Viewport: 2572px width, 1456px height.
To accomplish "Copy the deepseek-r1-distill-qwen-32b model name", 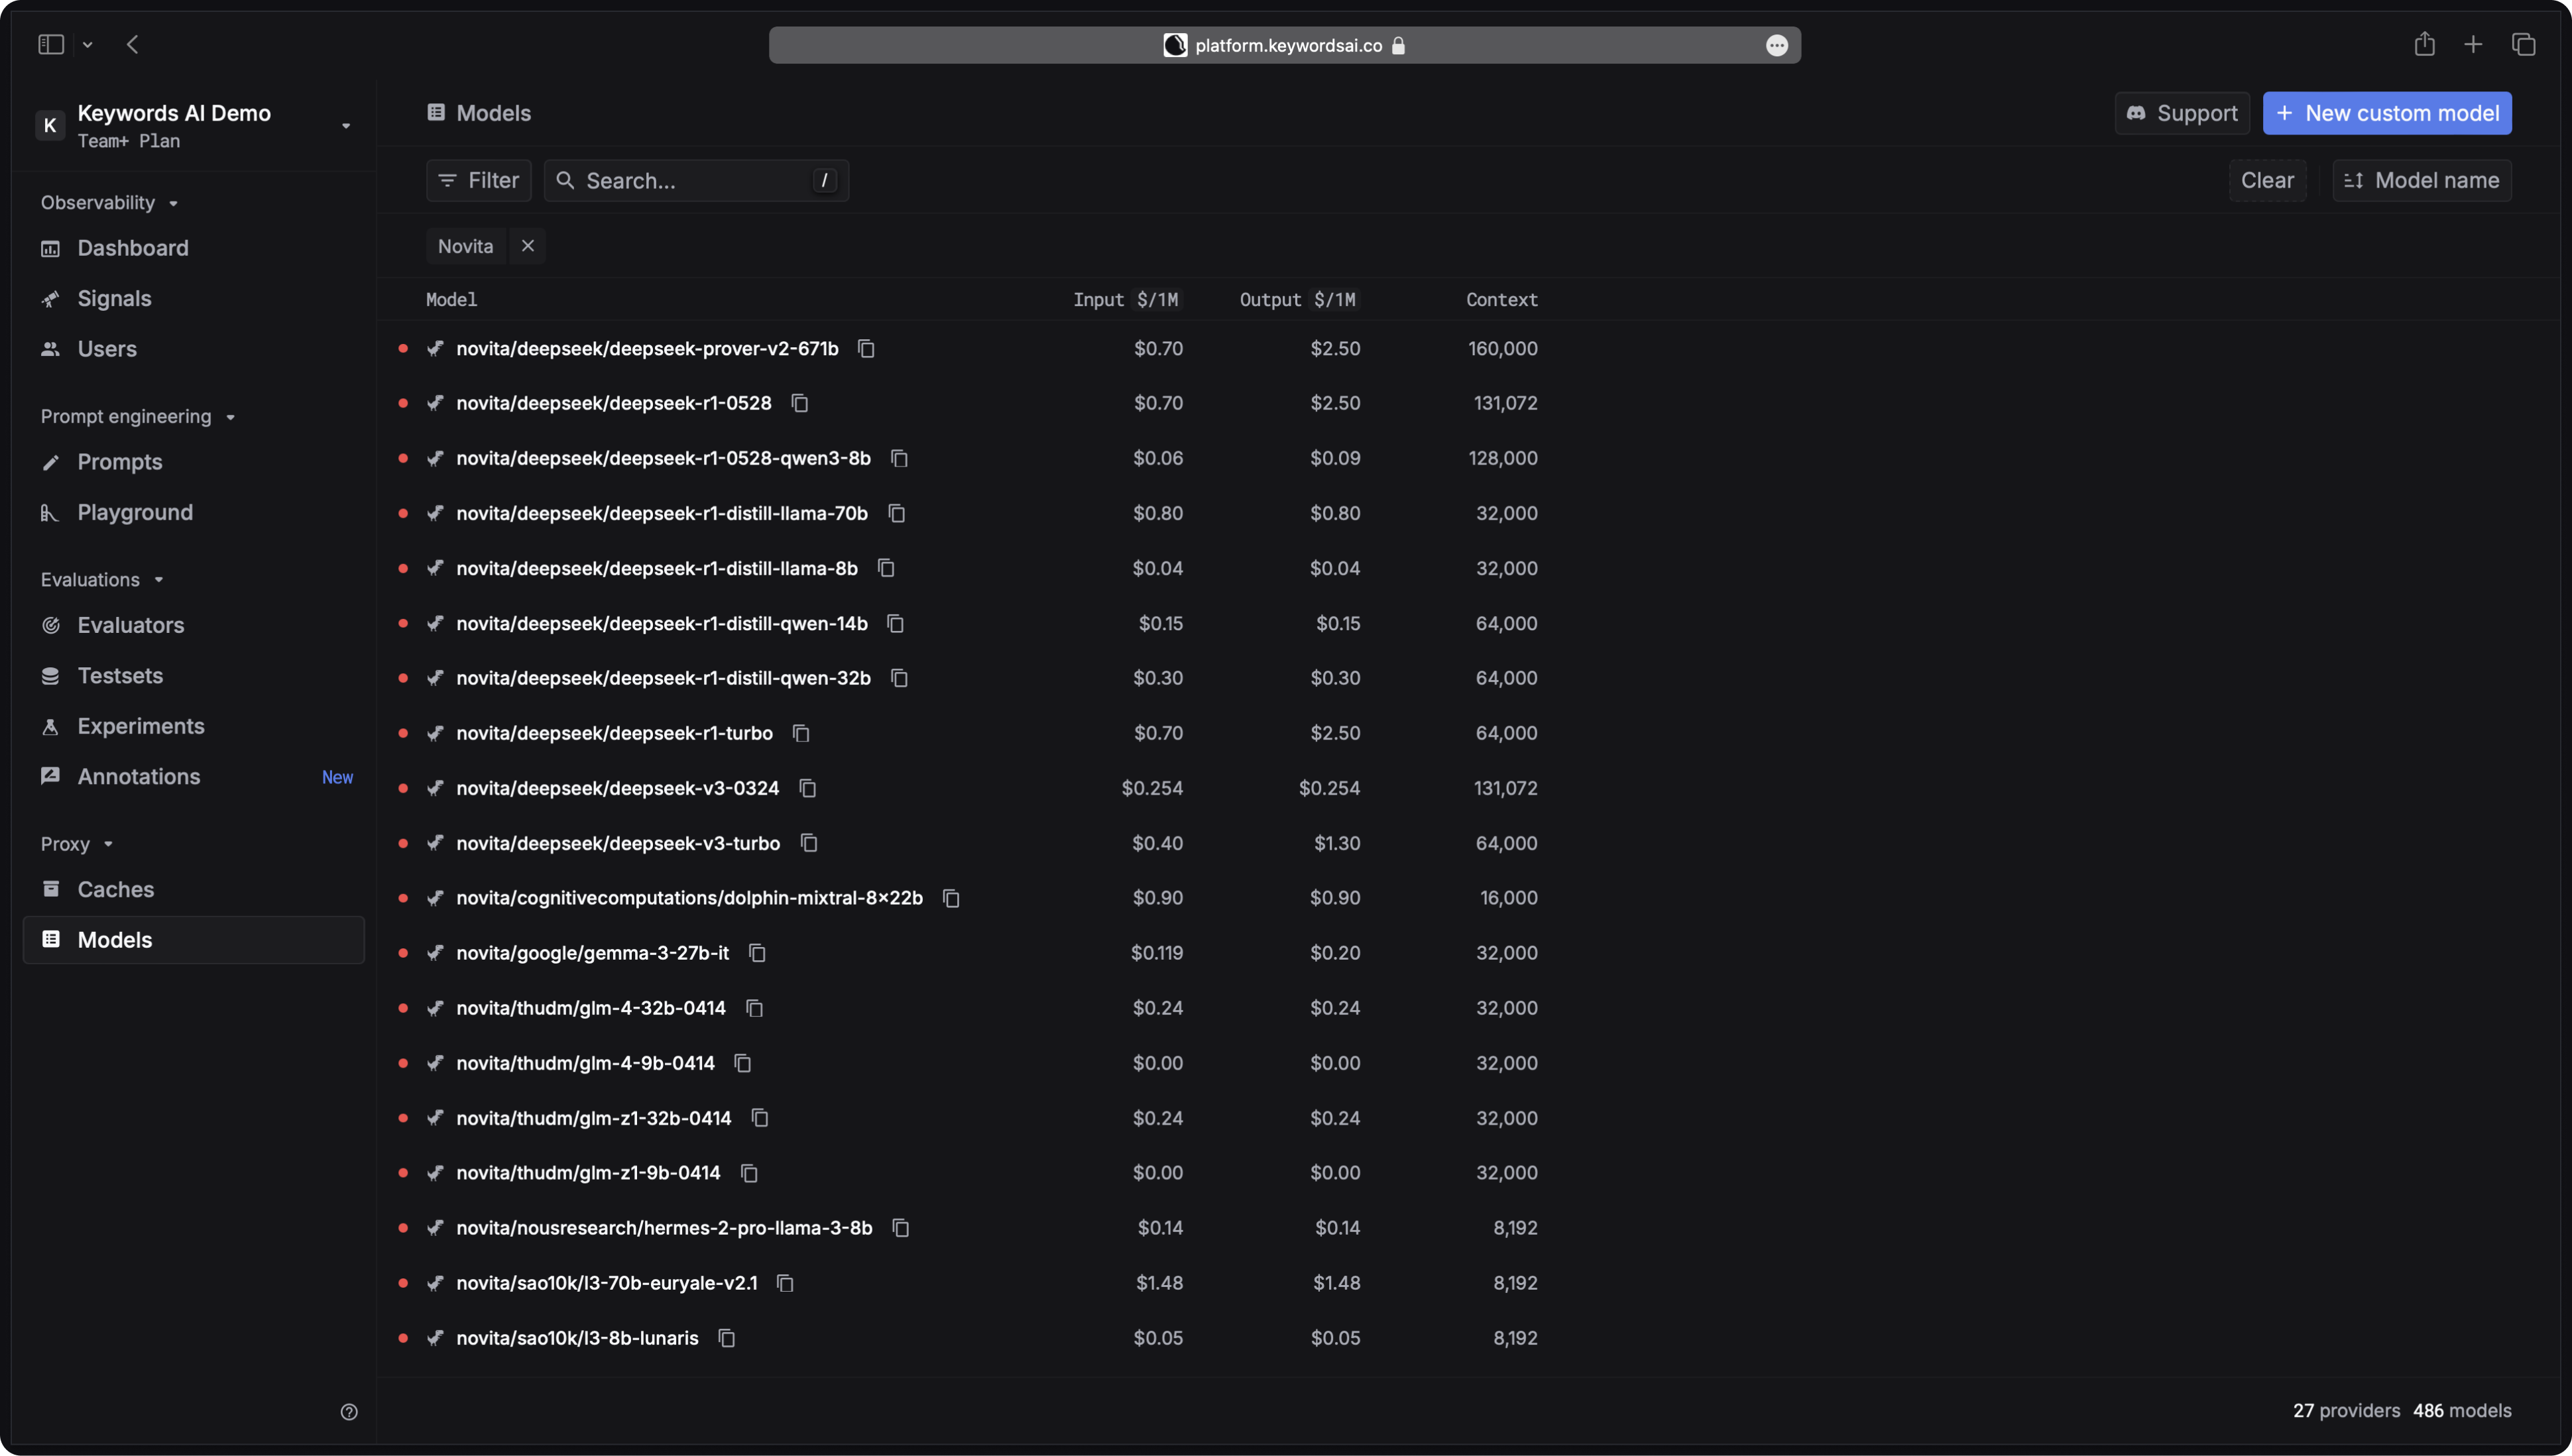I will pyautogui.click(x=899, y=678).
